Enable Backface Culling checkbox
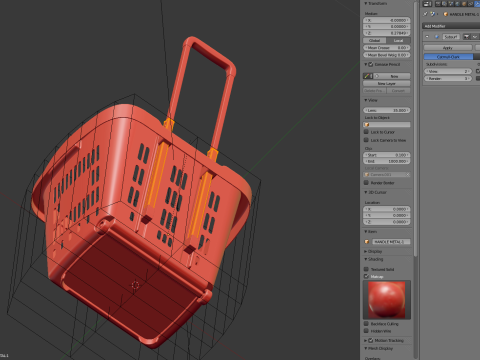 coord(366,324)
